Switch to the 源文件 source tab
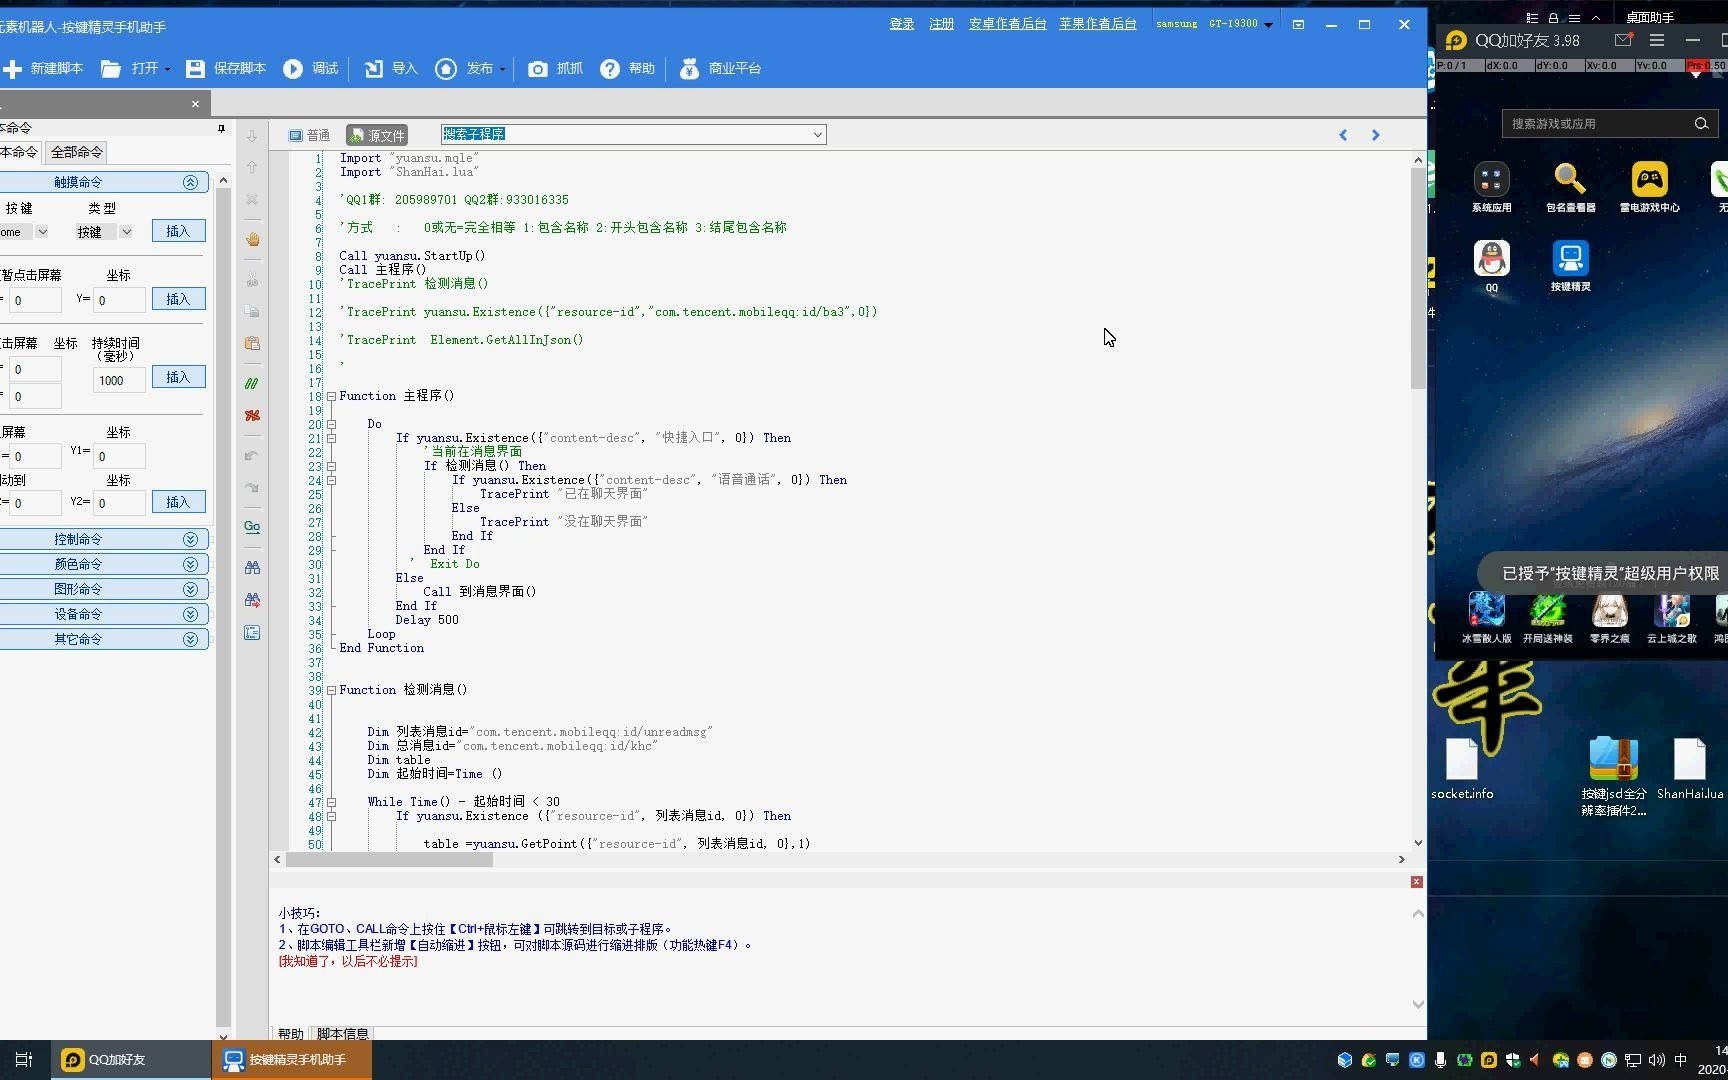The height and width of the screenshot is (1080, 1728). pyautogui.click(x=377, y=135)
